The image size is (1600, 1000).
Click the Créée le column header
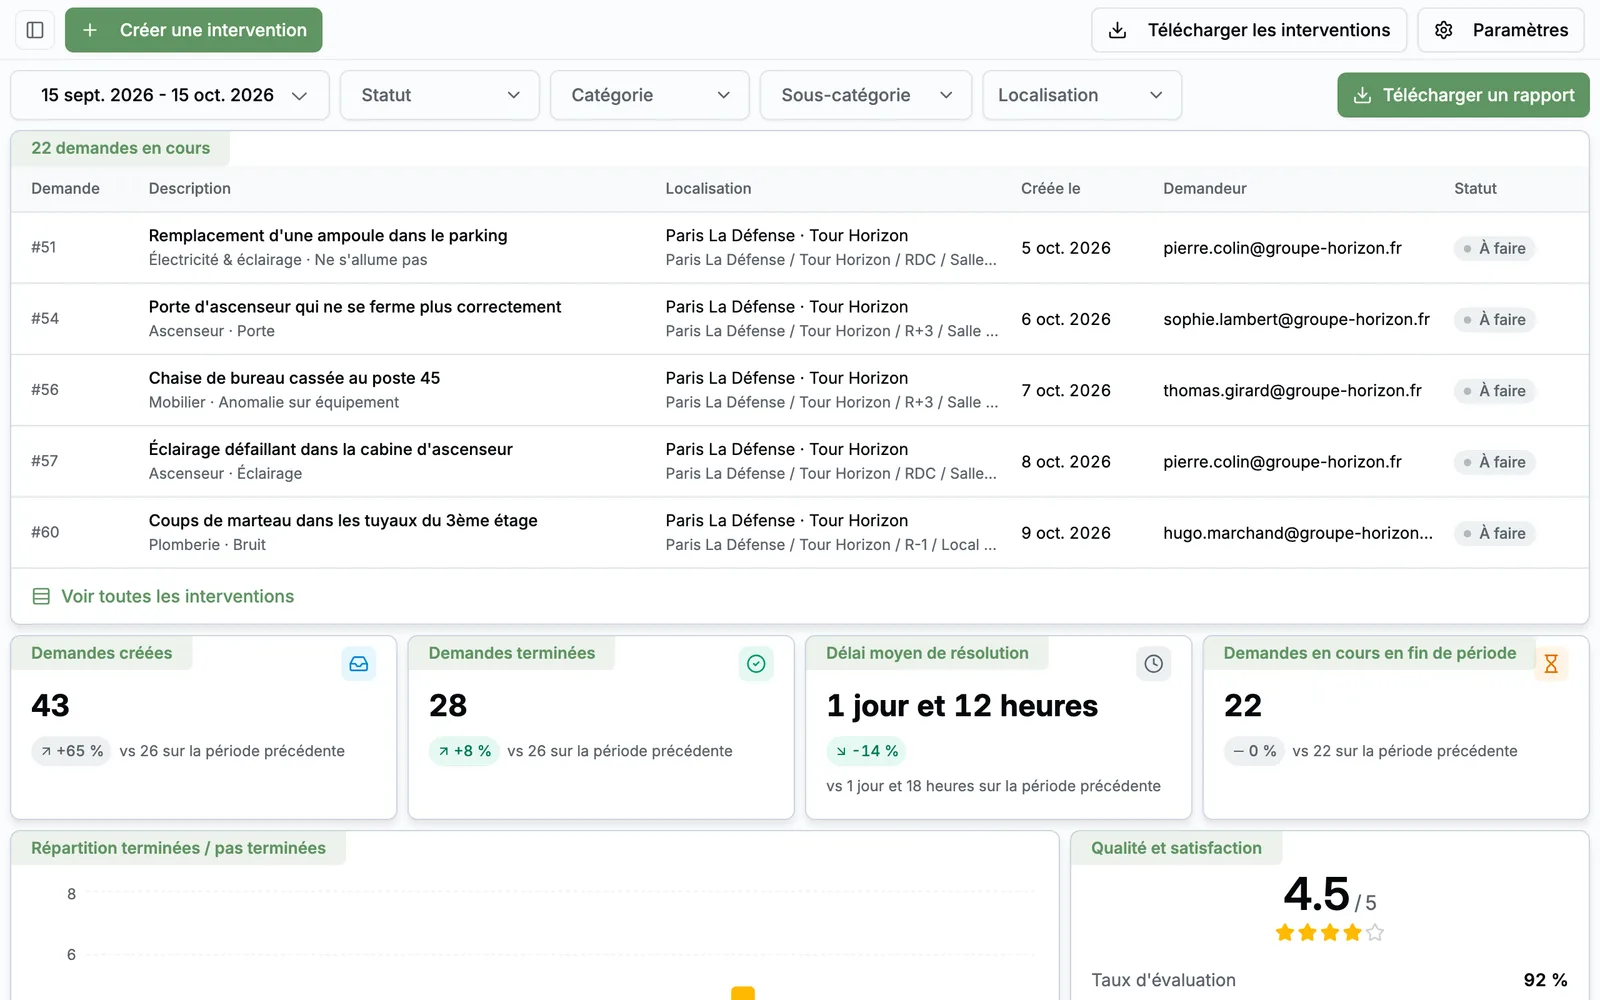click(1050, 189)
